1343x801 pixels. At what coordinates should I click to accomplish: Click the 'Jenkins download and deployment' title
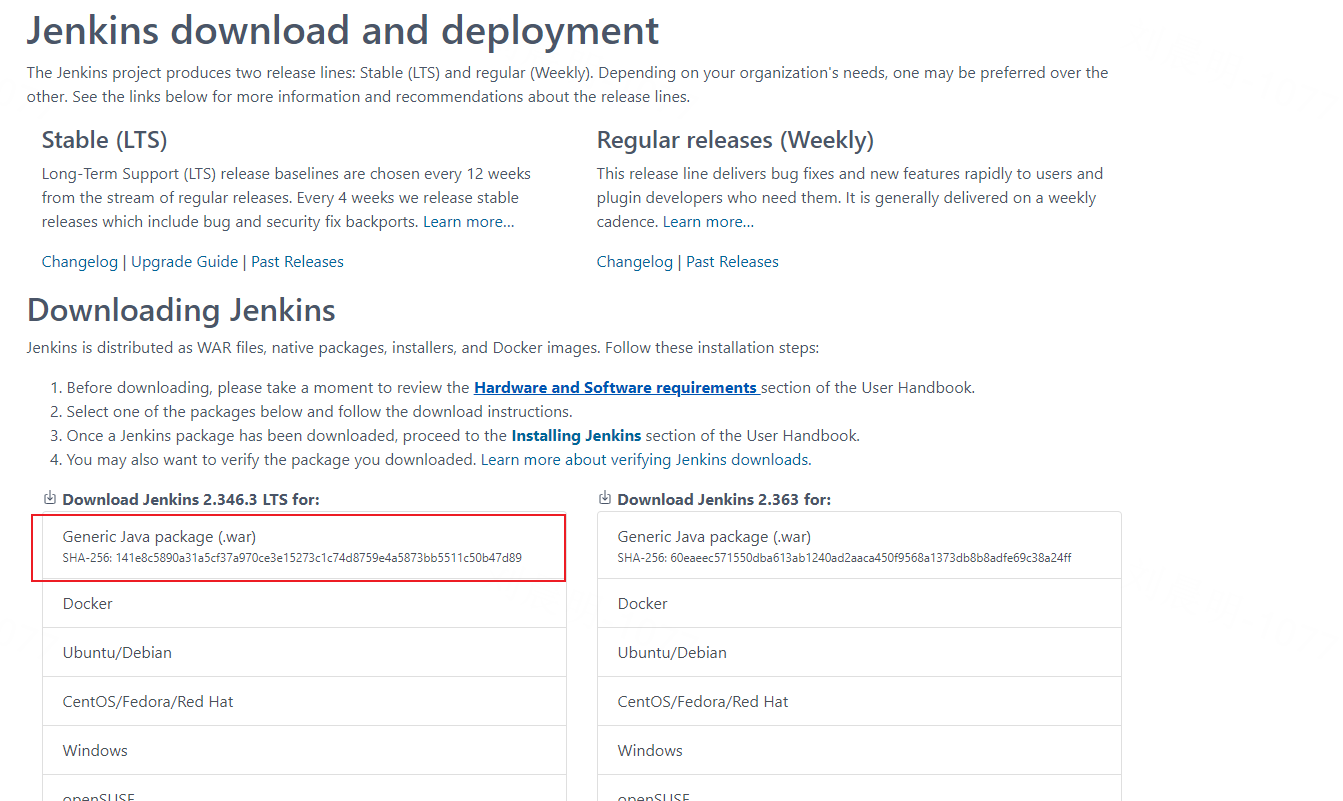(343, 31)
